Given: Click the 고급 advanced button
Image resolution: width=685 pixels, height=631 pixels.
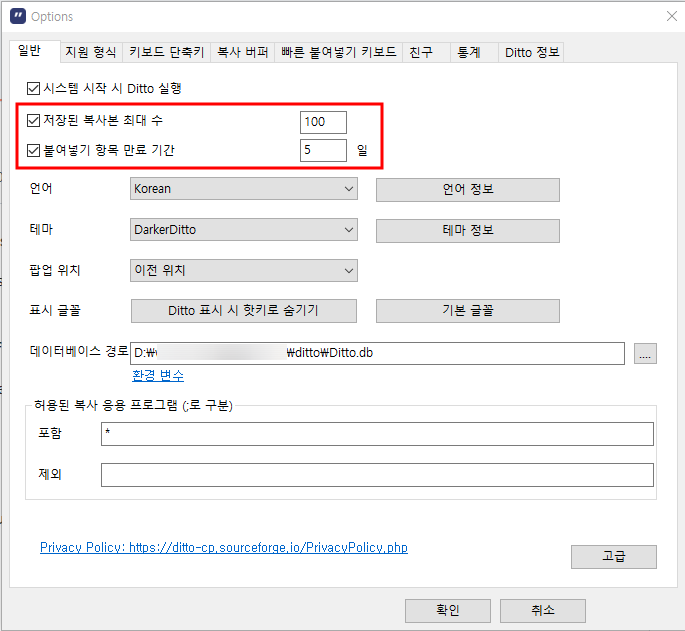Looking at the screenshot, I should pyautogui.click(x=614, y=557).
